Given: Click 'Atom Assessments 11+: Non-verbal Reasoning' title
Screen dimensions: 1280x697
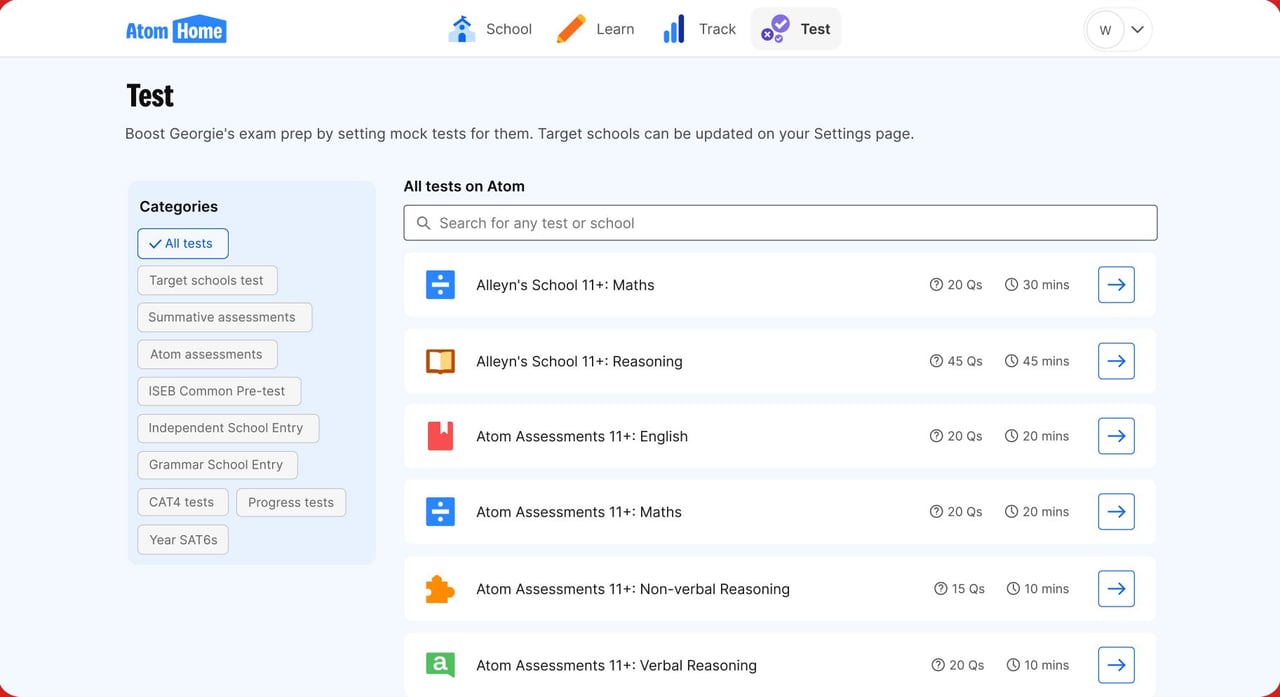Looking at the screenshot, I should [633, 589].
